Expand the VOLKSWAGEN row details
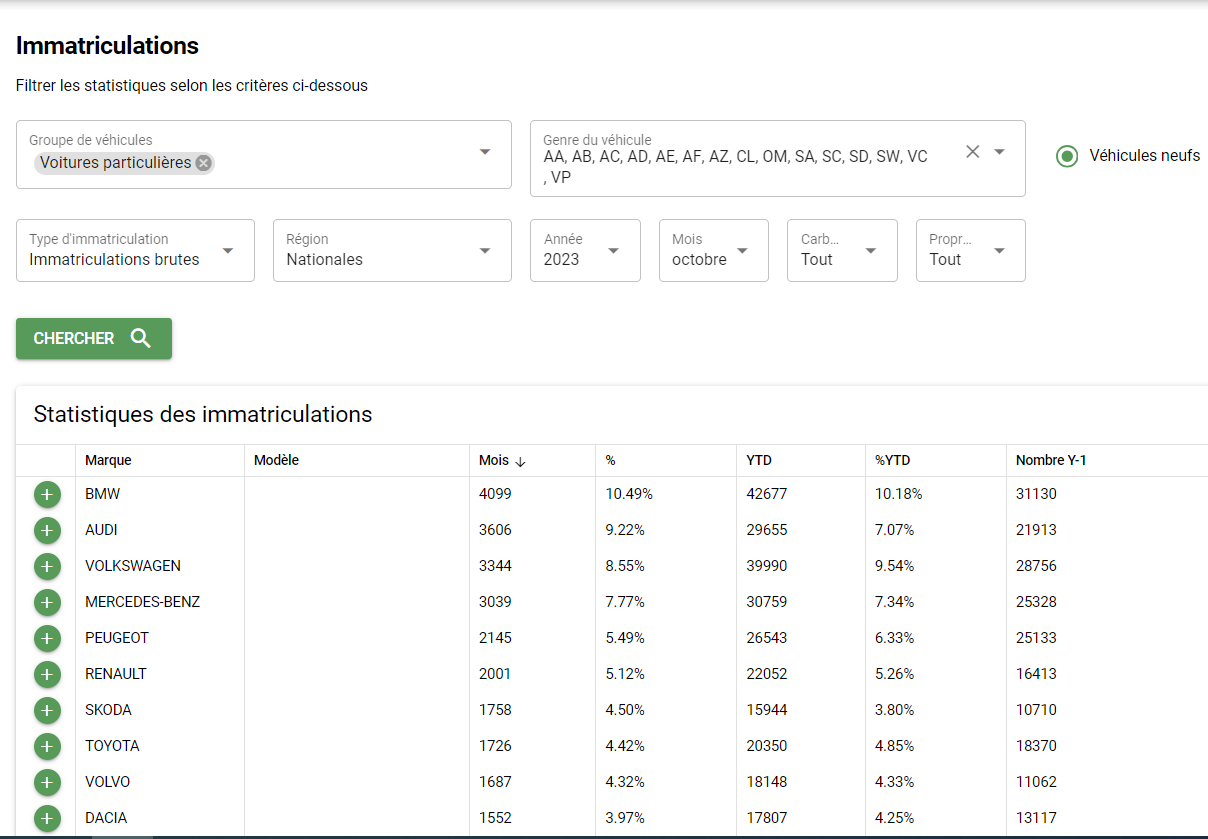The image size is (1208, 839). (x=47, y=567)
